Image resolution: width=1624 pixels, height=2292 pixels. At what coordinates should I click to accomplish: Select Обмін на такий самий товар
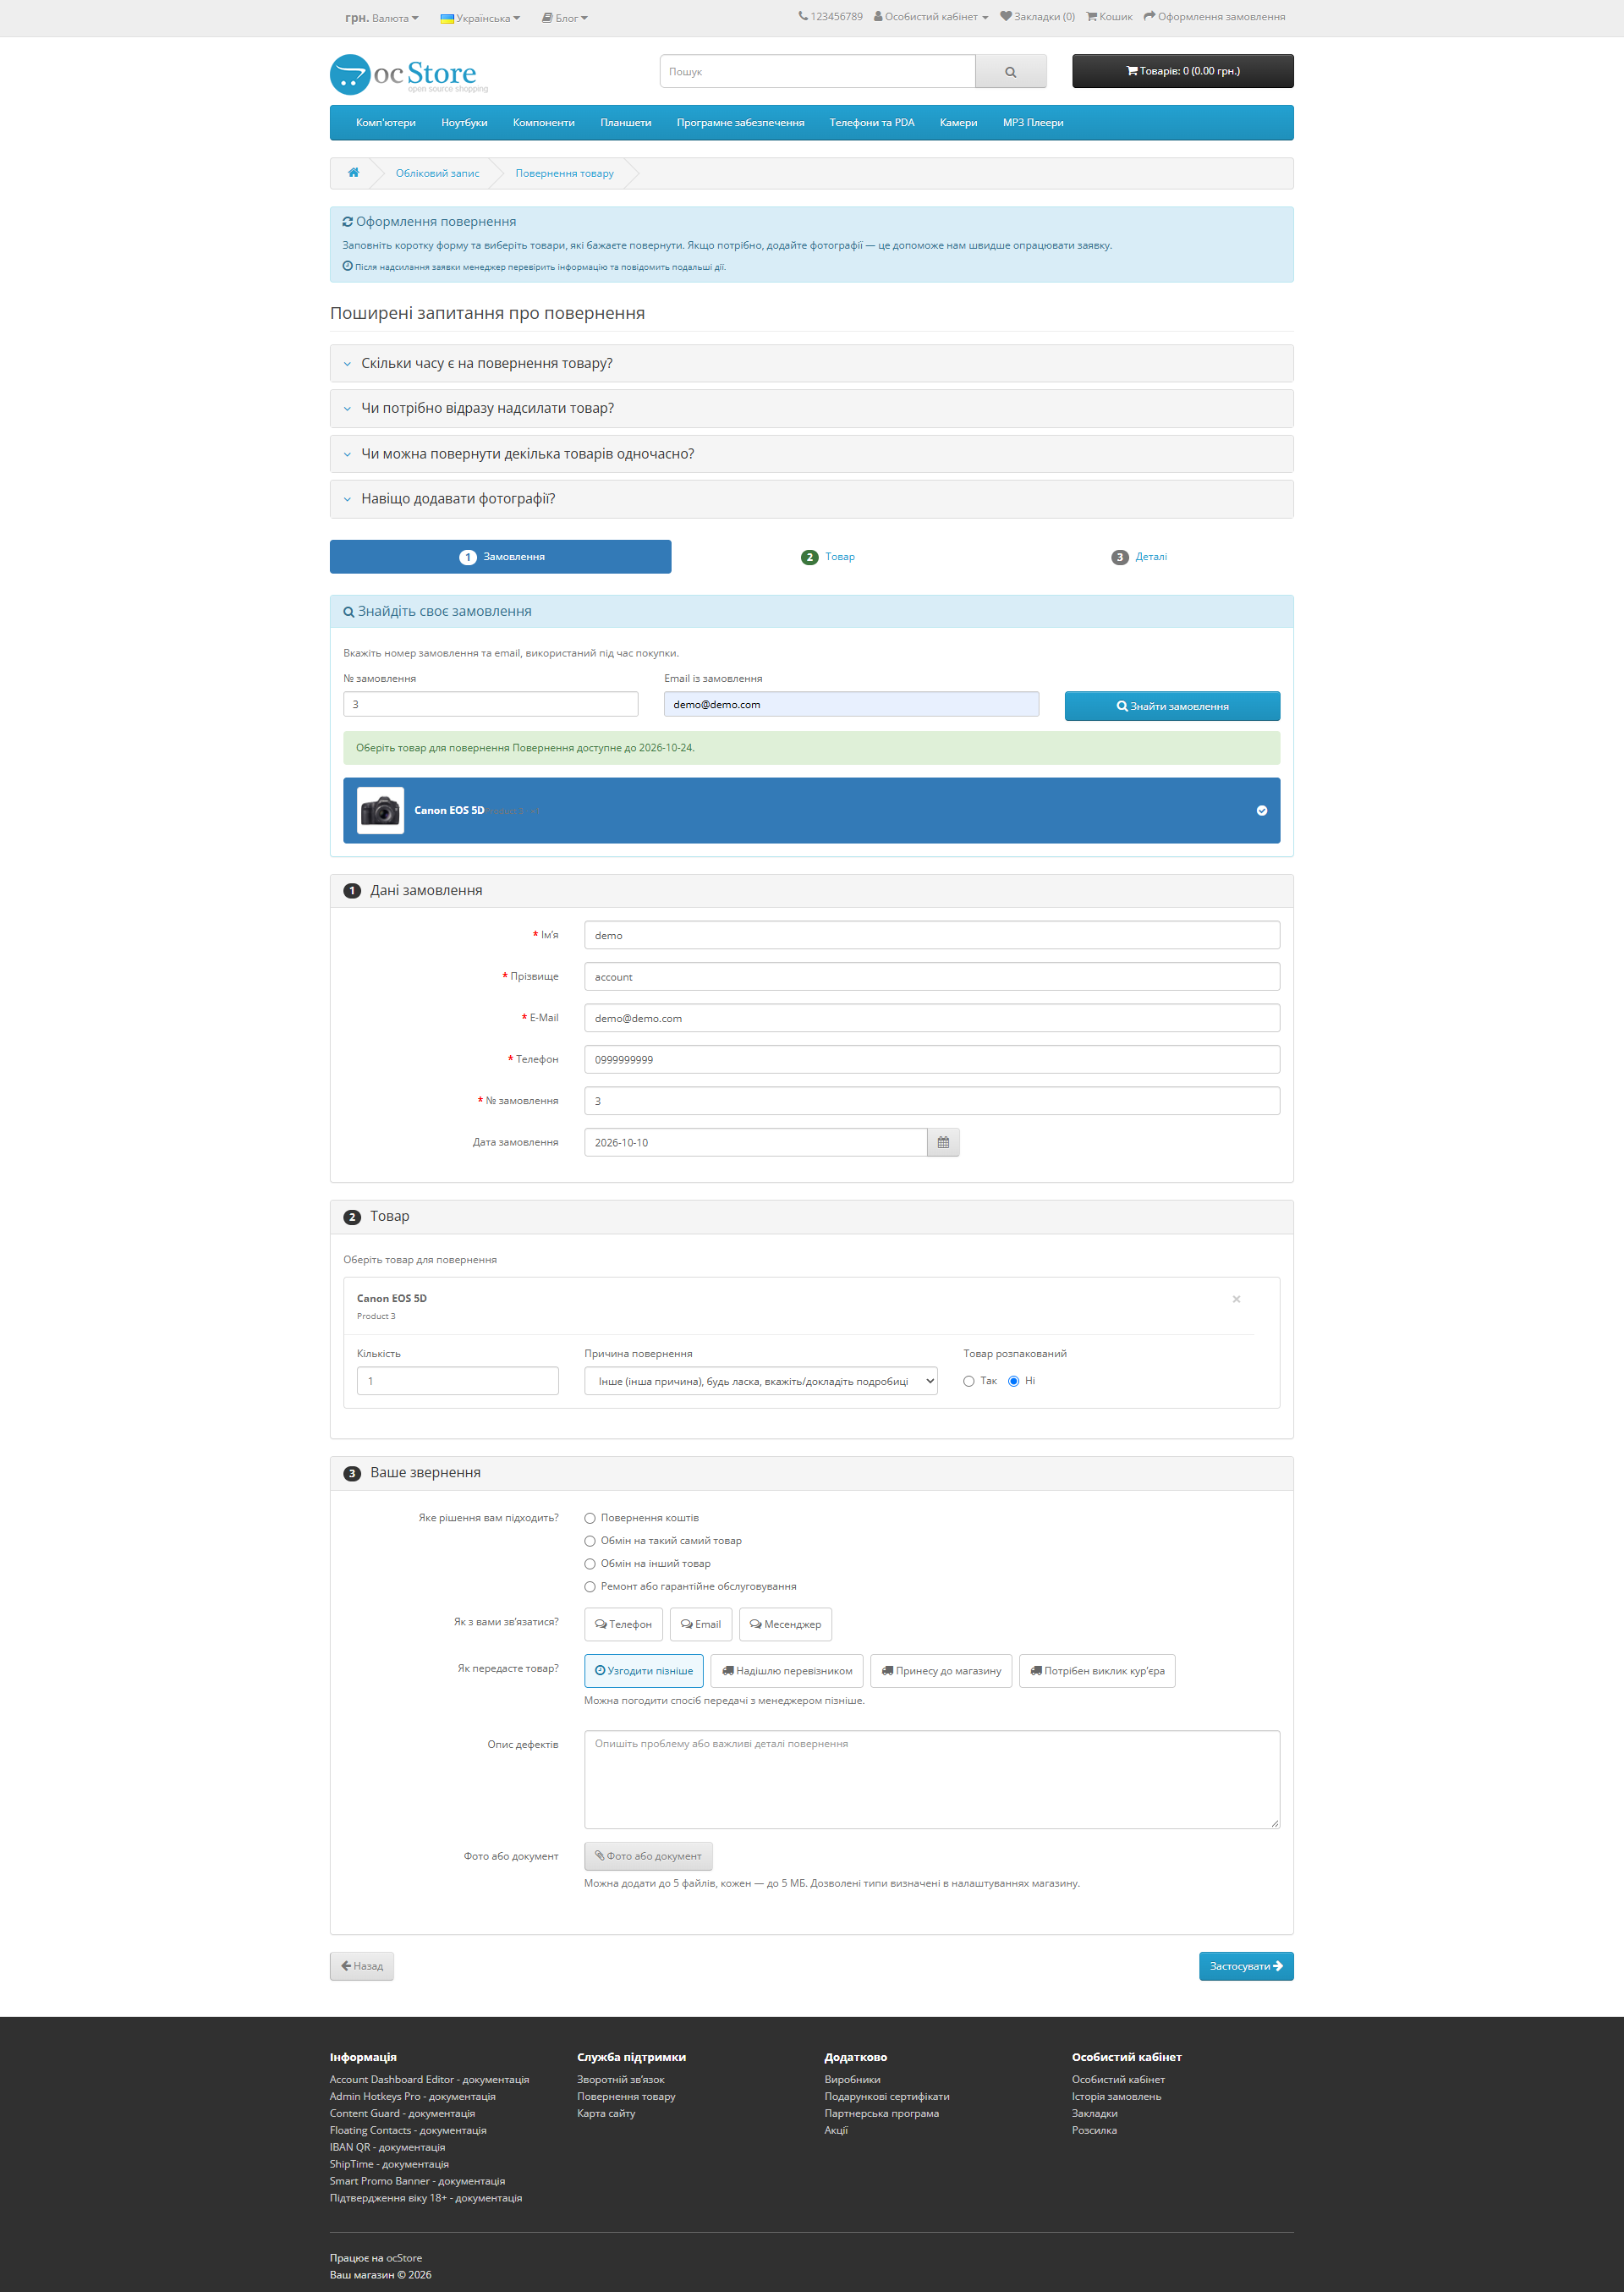(590, 1541)
